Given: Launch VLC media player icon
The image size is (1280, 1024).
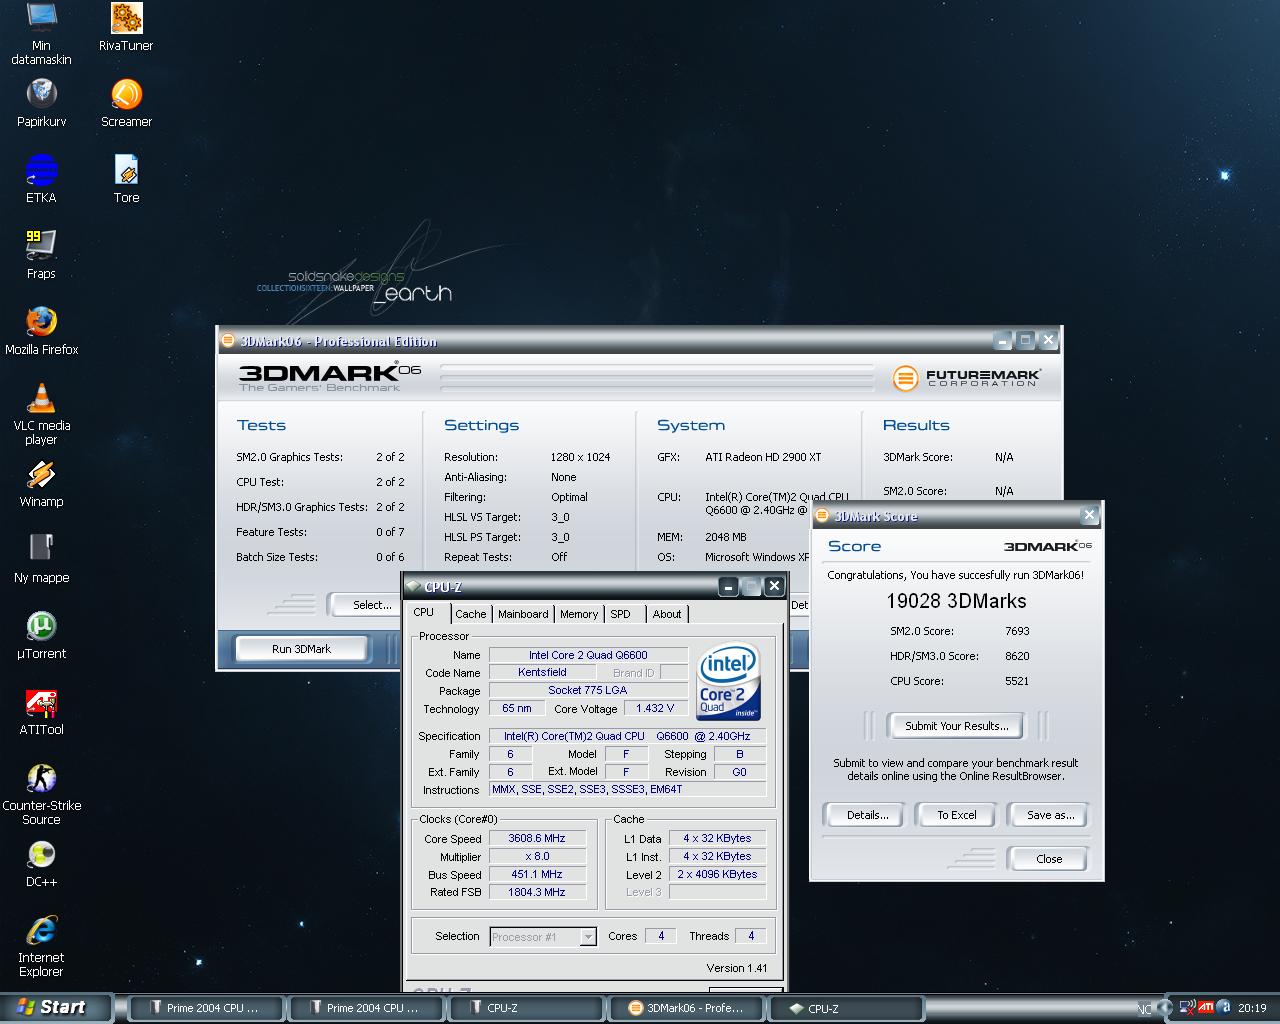Looking at the screenshot, I should 41,413.
